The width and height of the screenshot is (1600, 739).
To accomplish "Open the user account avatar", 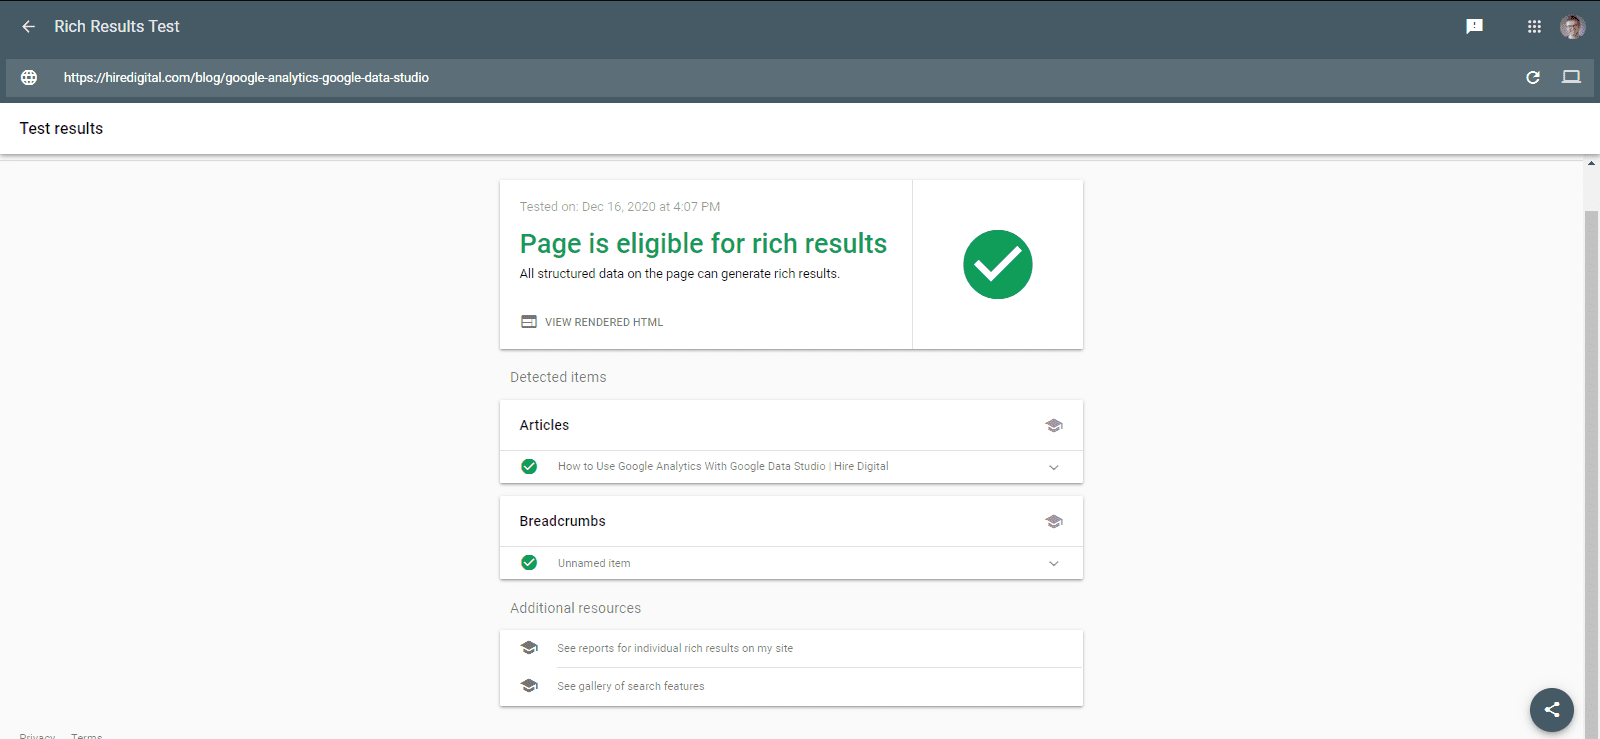I will tap(1572, 27).
